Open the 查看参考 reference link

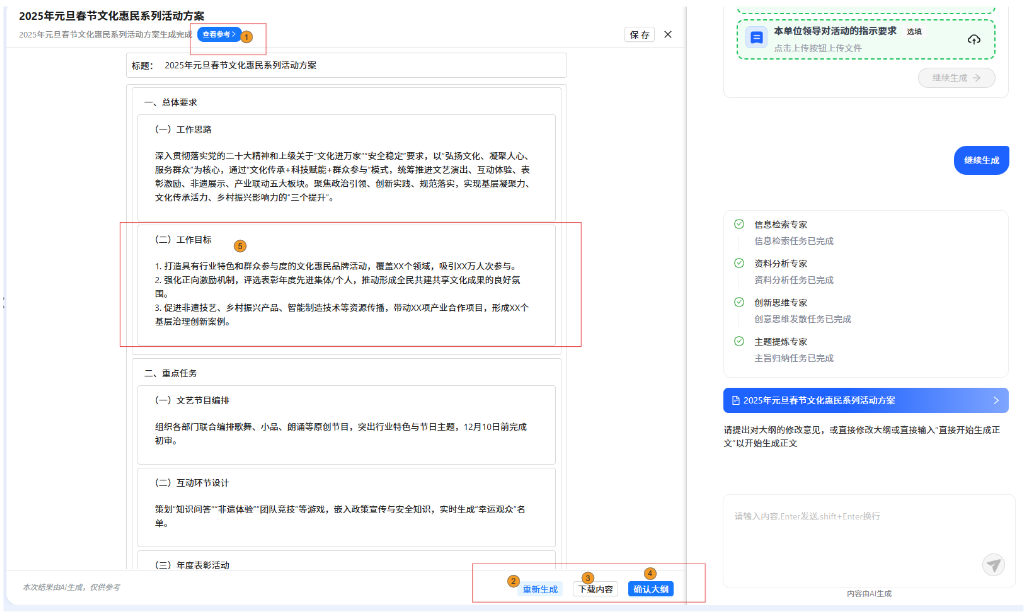tap(218, 34)
